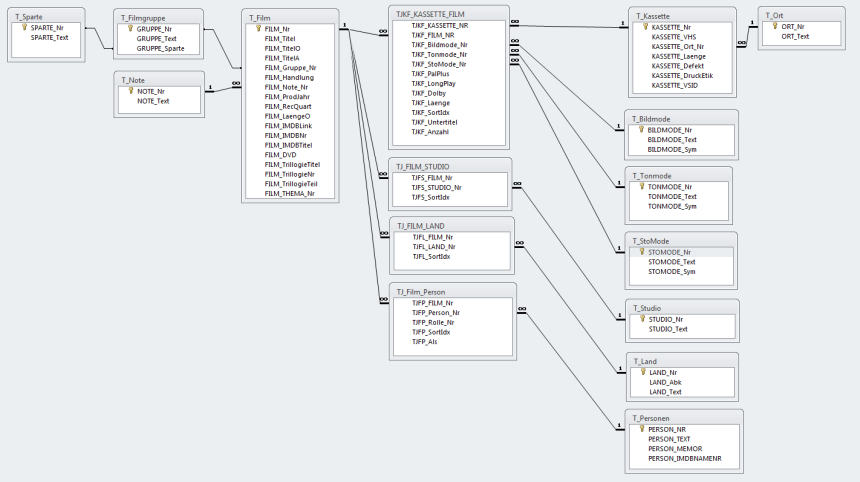Select the LAND_Abk field in T_Land
This screenshot has width=860, height=482.
coord(666,382)
